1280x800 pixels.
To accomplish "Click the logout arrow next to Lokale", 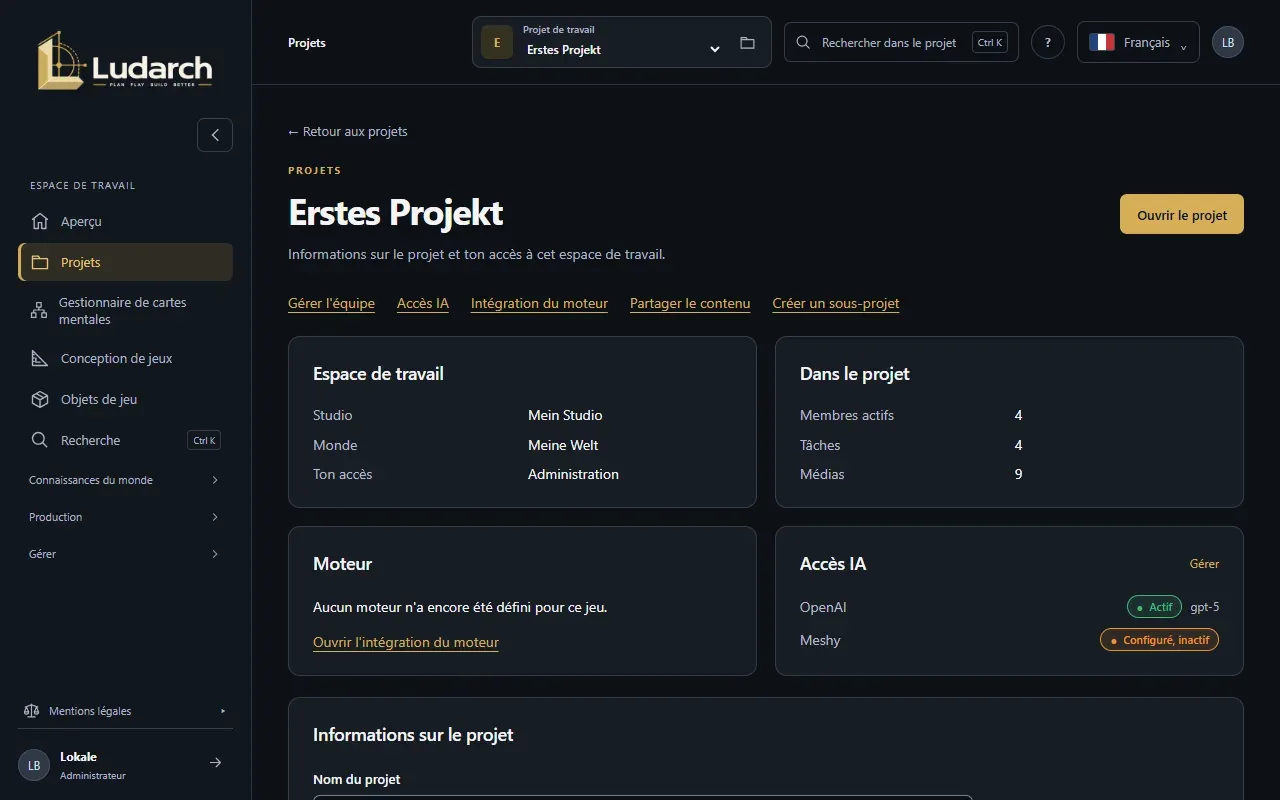I will click(215, 763).
